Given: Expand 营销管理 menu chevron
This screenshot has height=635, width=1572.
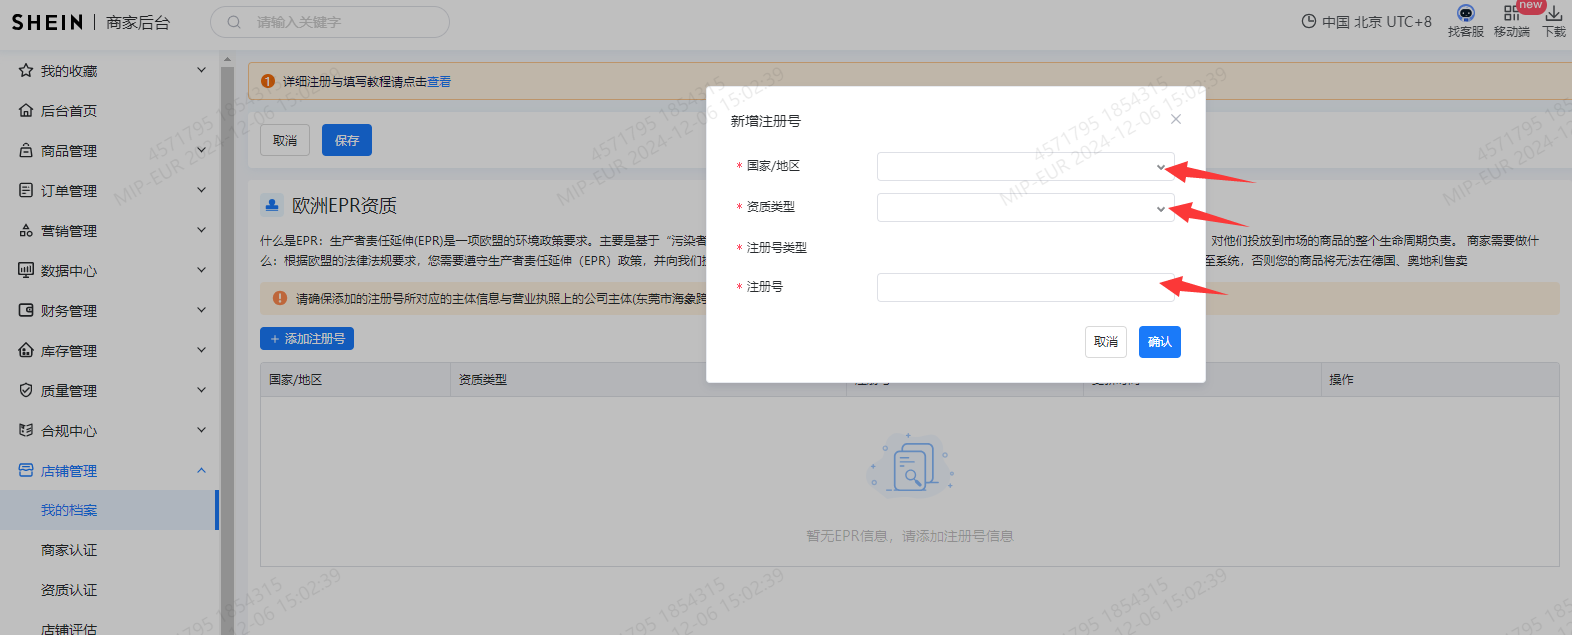Looking at the screenshot, I should point(201,230).
